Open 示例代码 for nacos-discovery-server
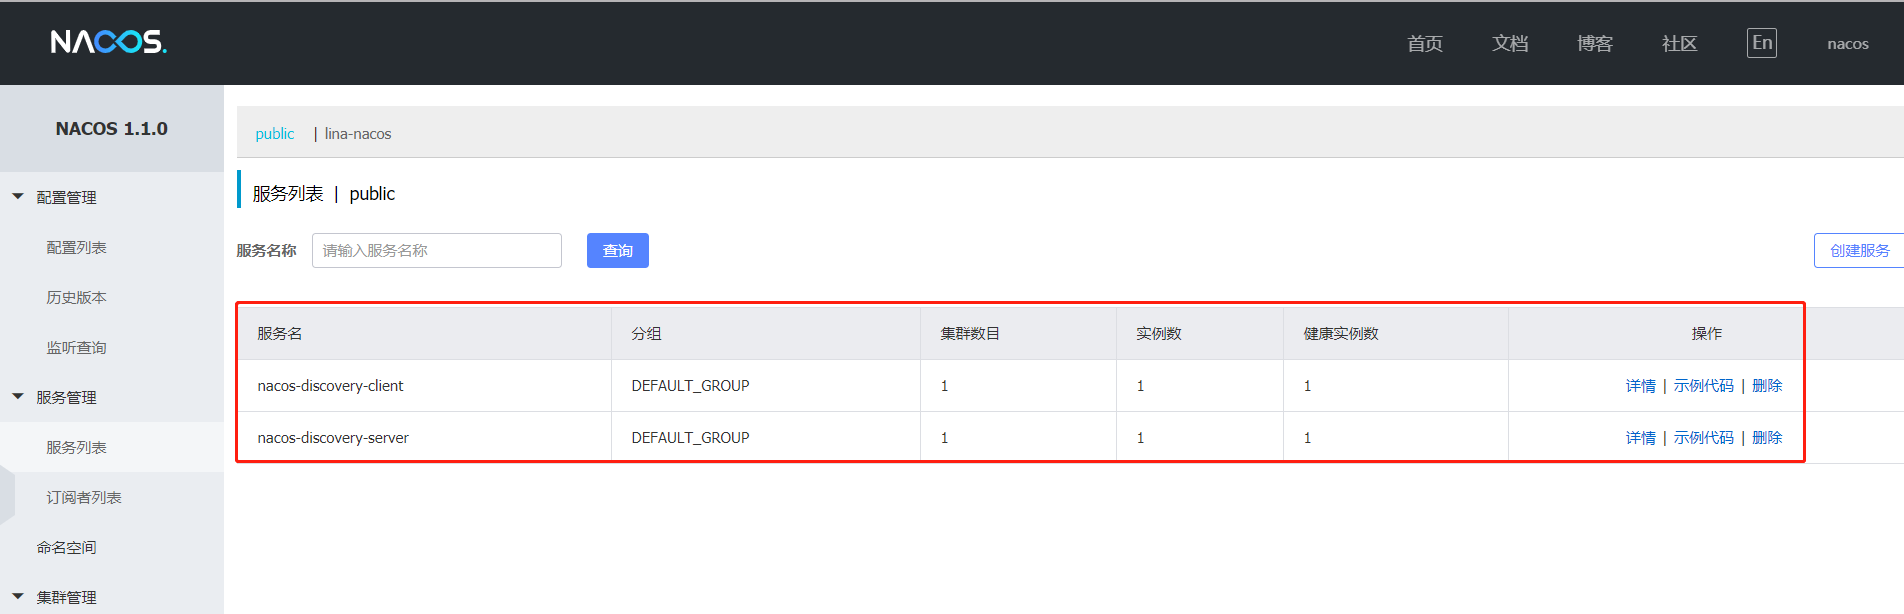This screenshot has width=1904, height=614. click(1704, 438)
